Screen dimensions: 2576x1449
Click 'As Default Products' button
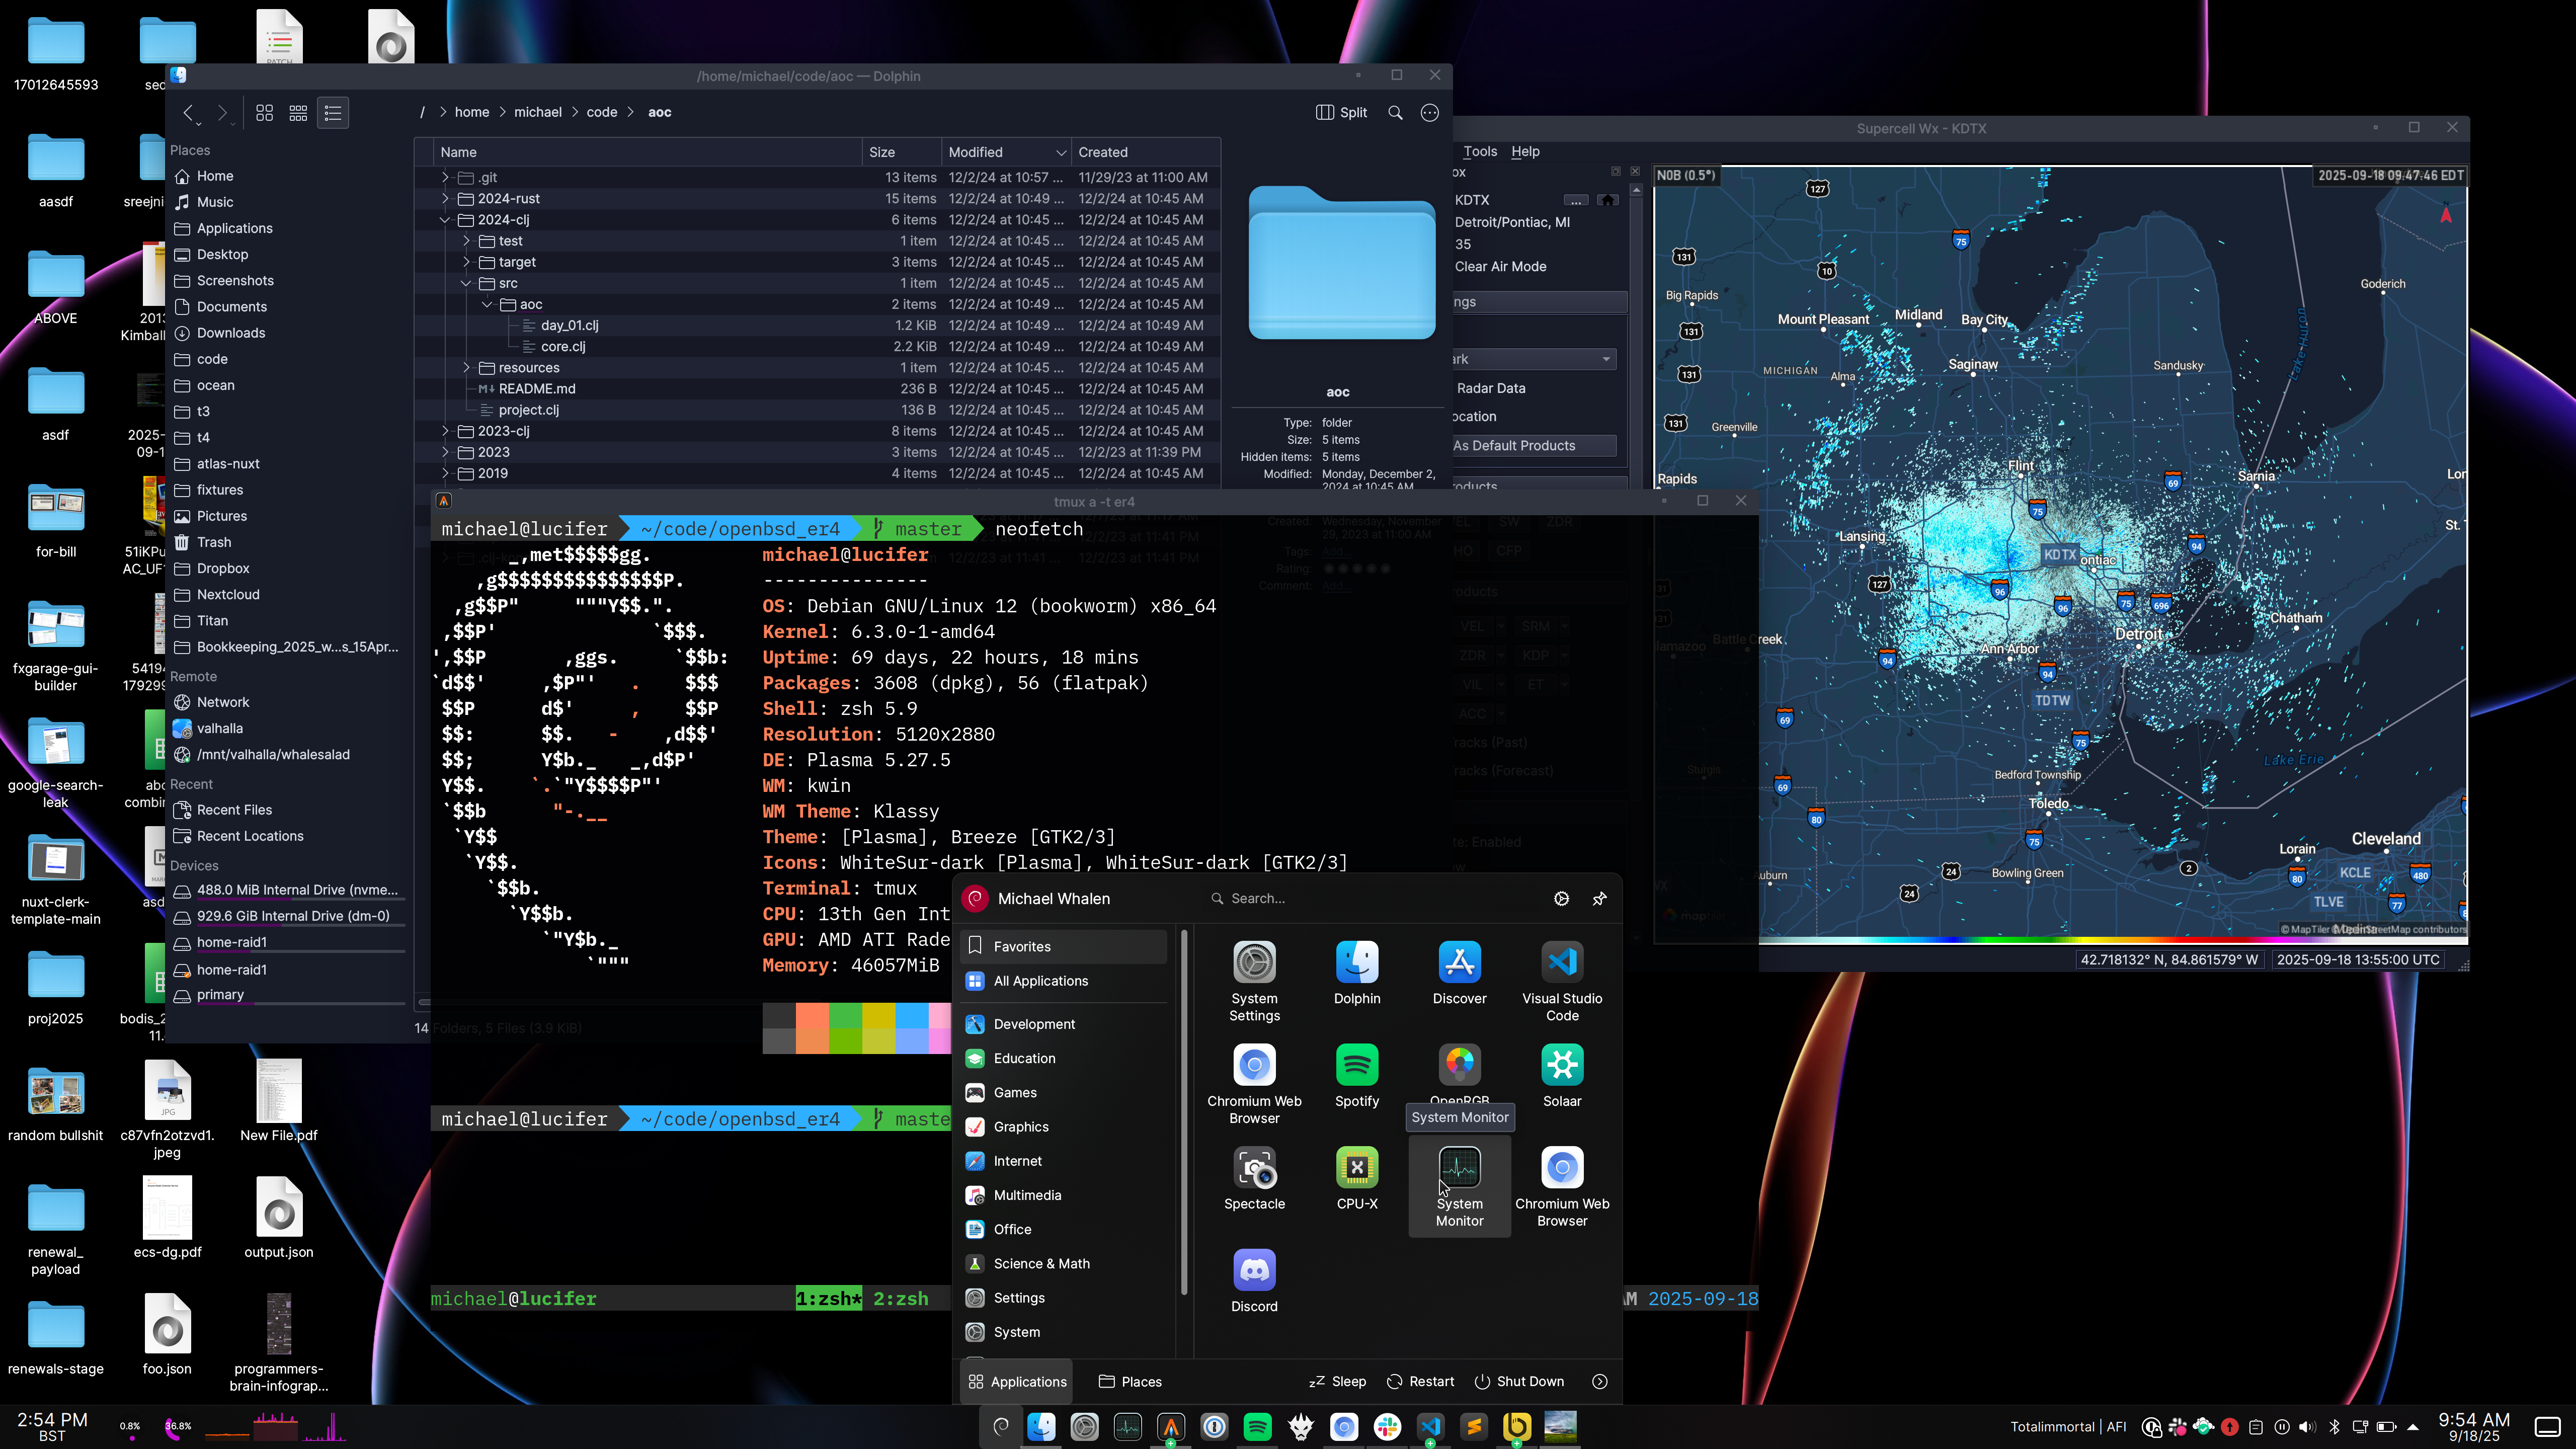pos(1535,446)
